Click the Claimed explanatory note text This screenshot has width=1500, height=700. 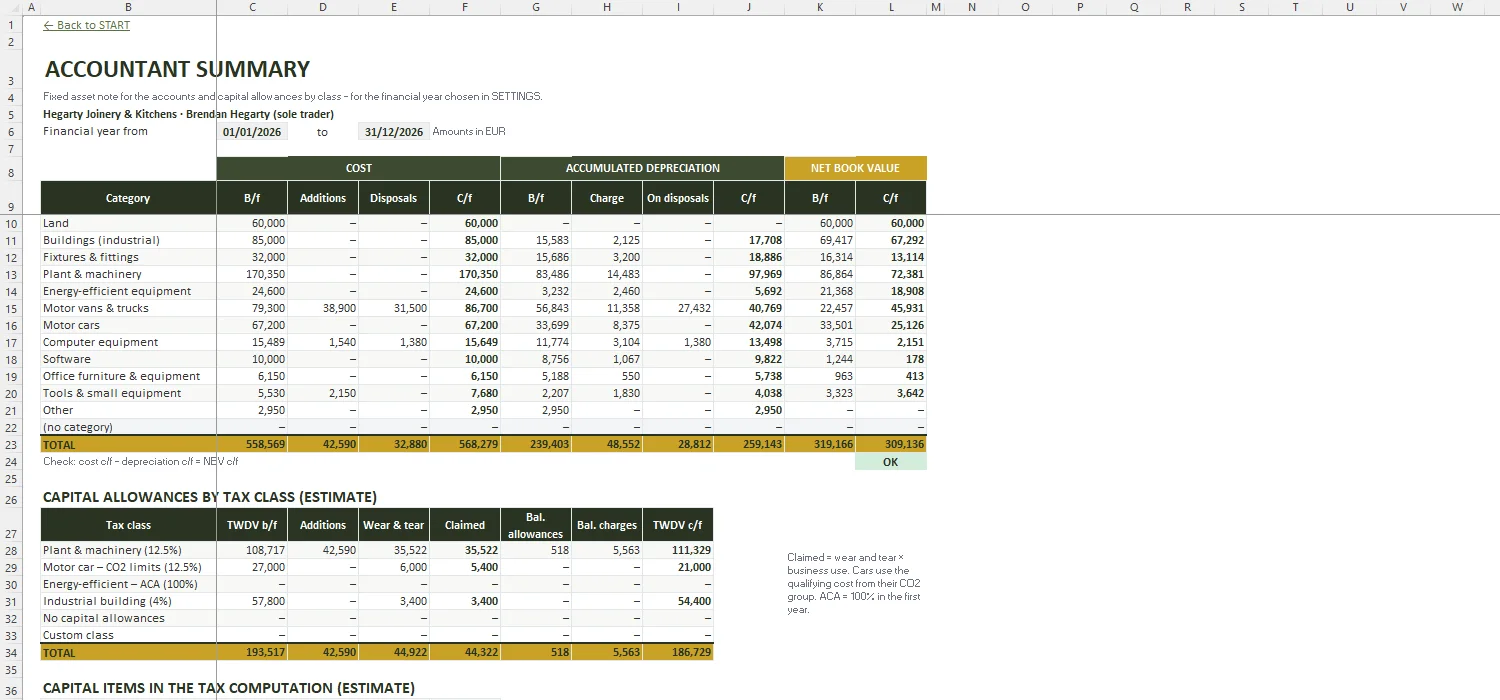point(854,584)
